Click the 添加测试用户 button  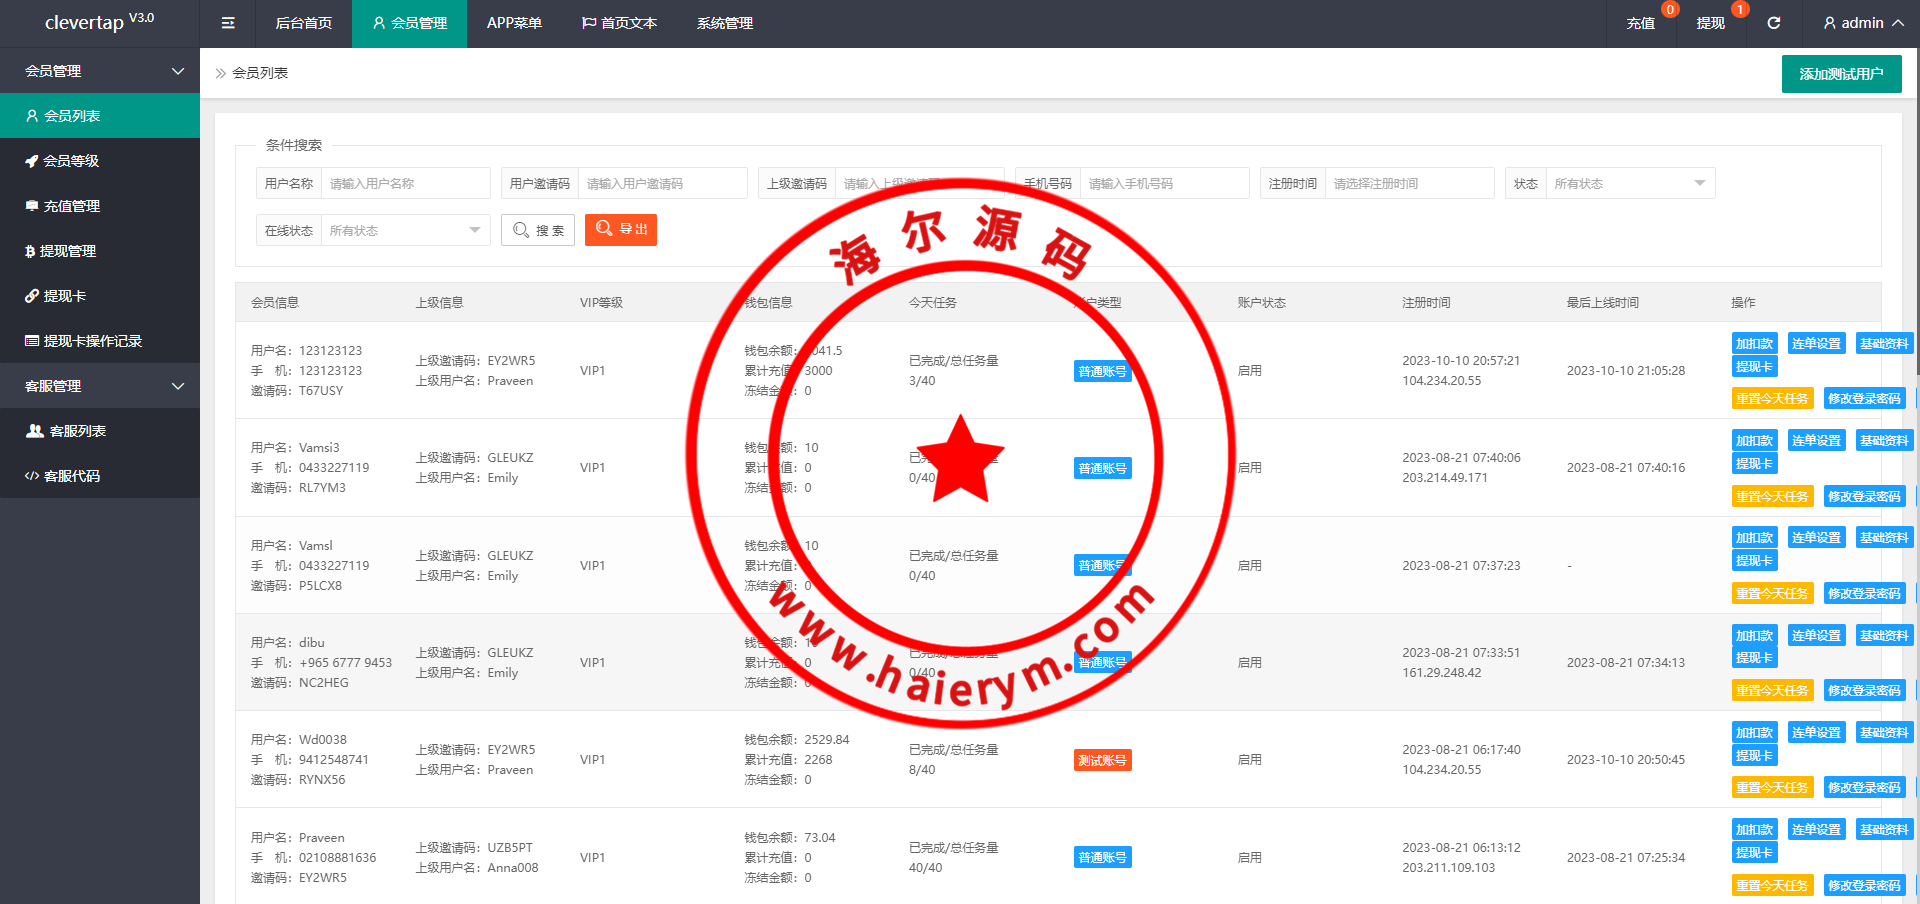tap(1841, 74)
